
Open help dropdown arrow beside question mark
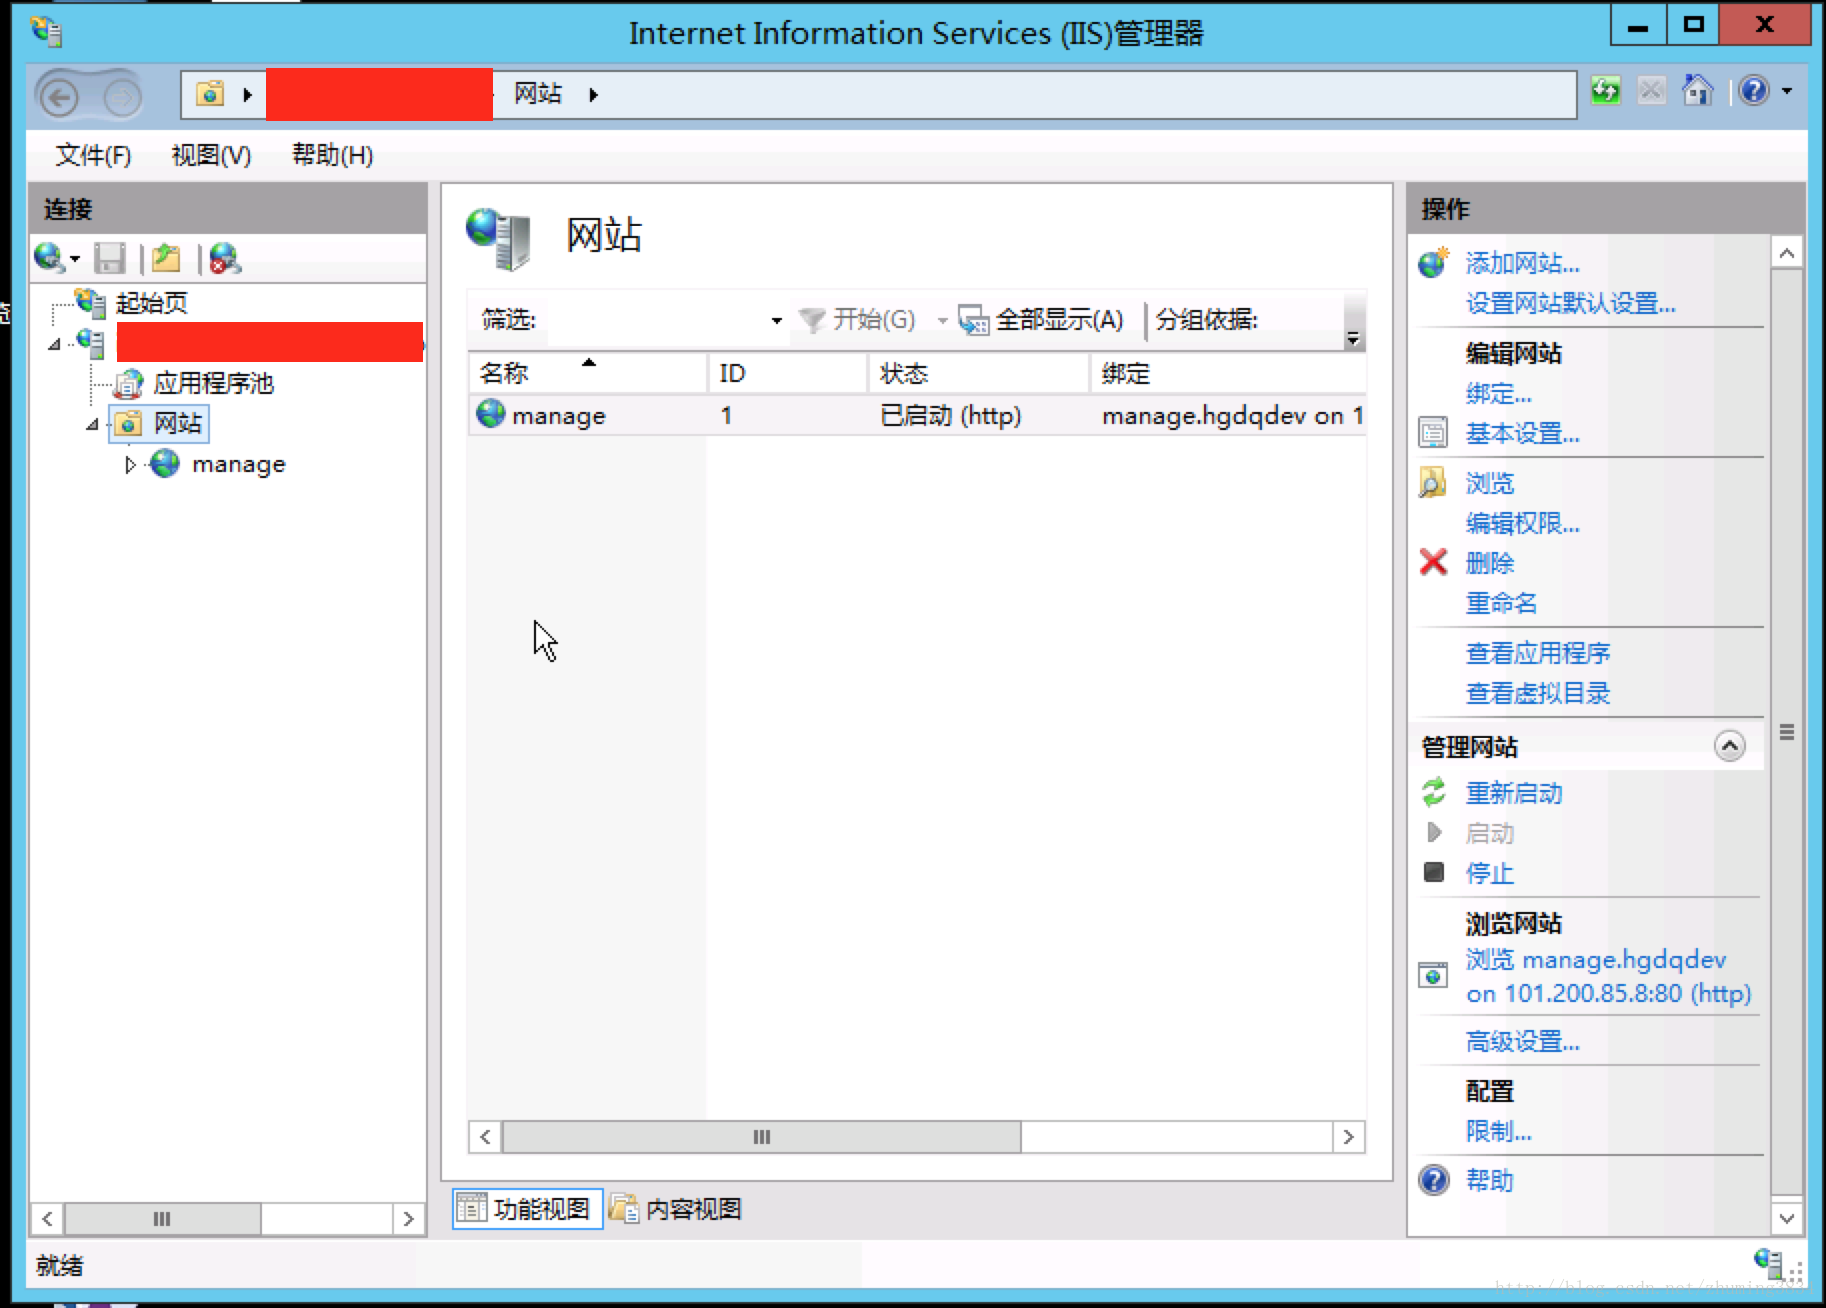pyautogui.click(x=1787, y=91)
